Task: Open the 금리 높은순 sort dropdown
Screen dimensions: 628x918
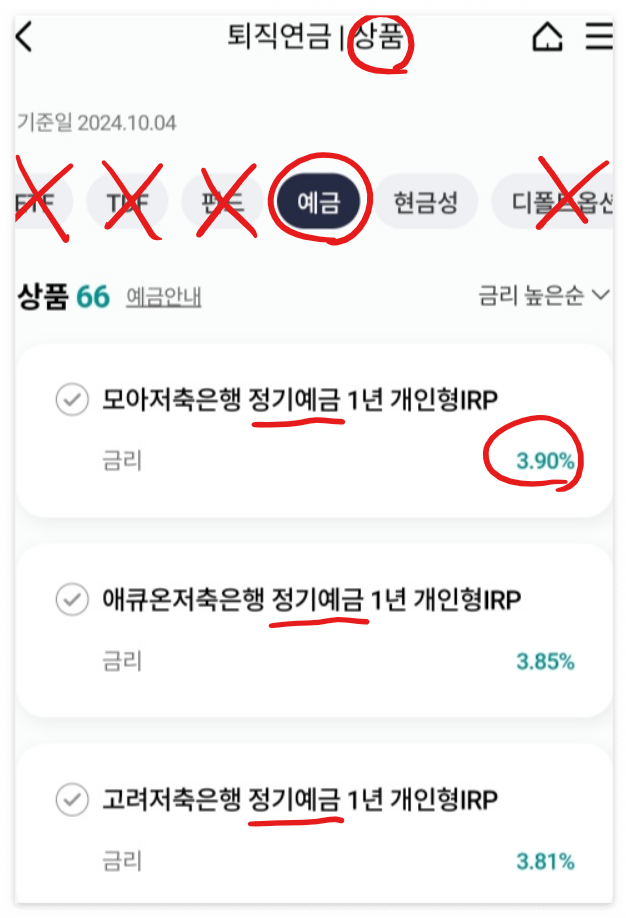Action: click(544, 295)
